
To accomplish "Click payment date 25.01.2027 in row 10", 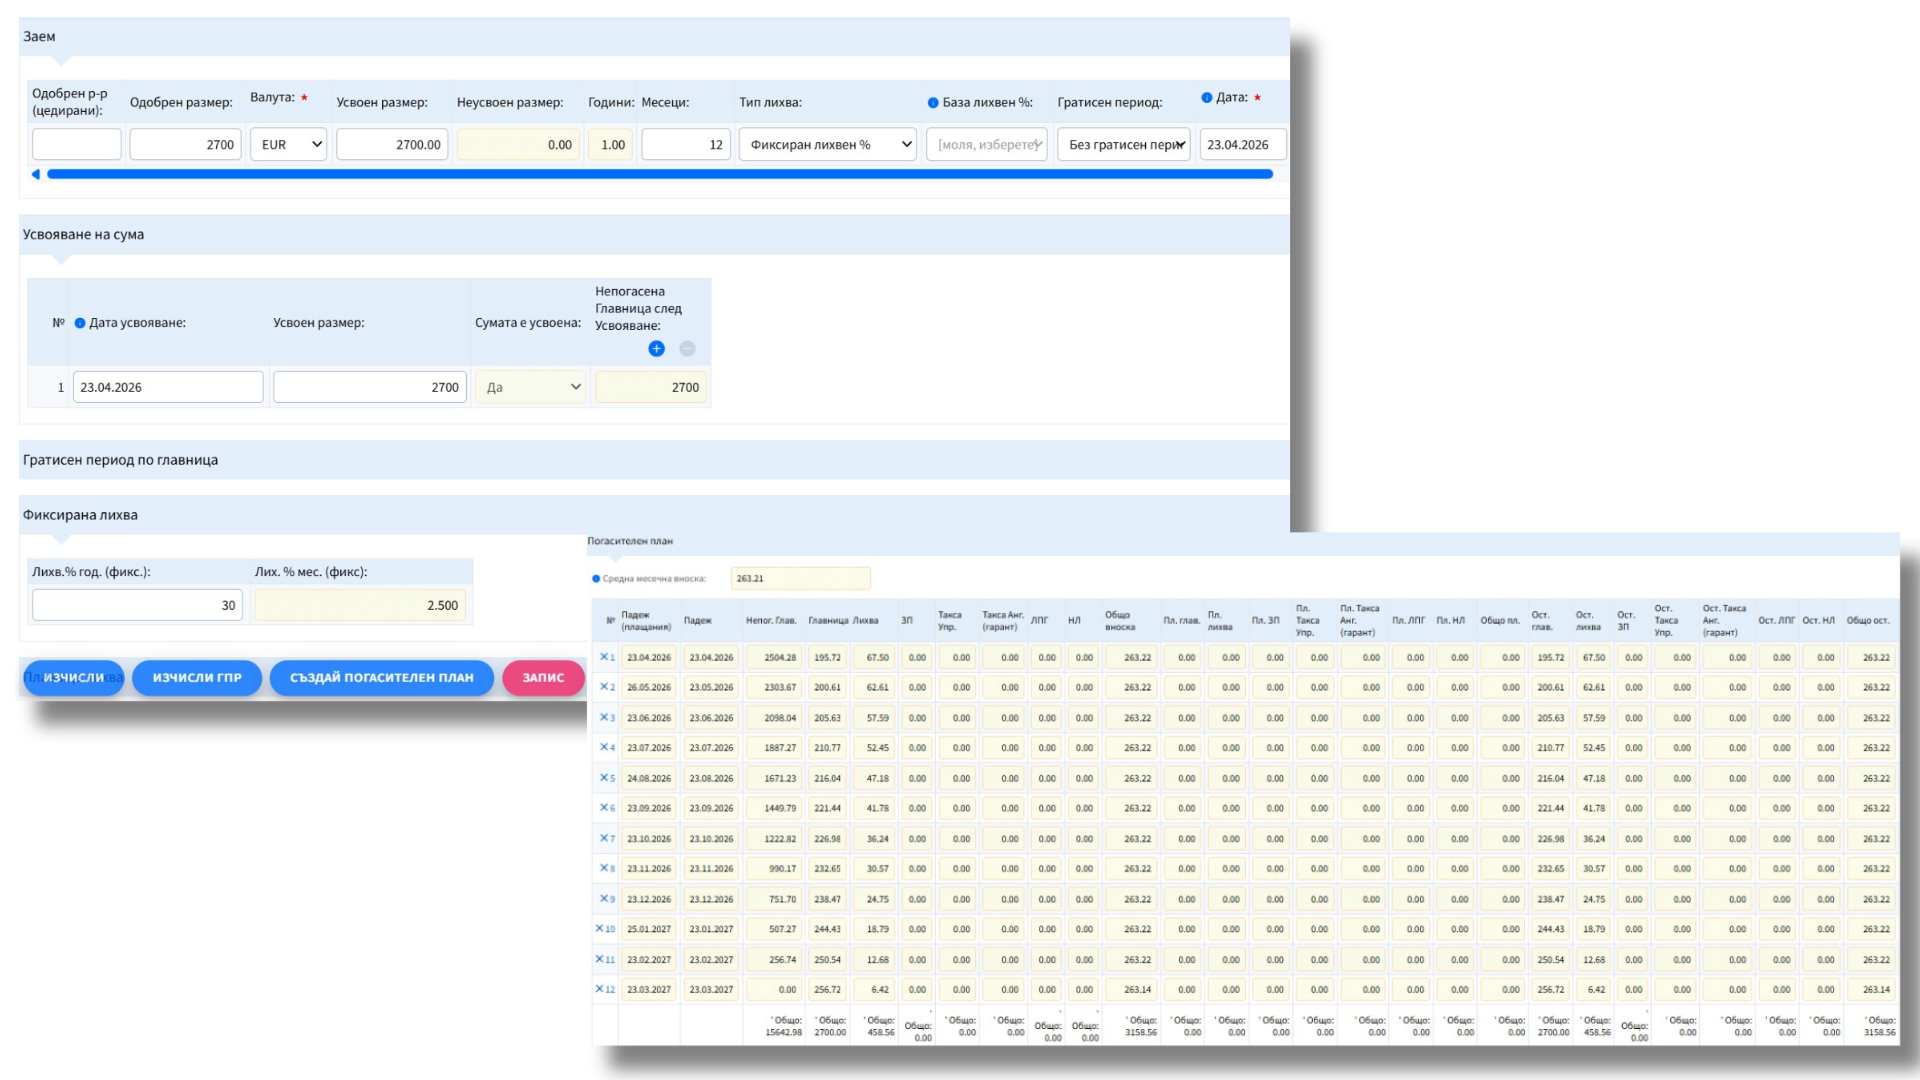I will click(x=649, y=929).
